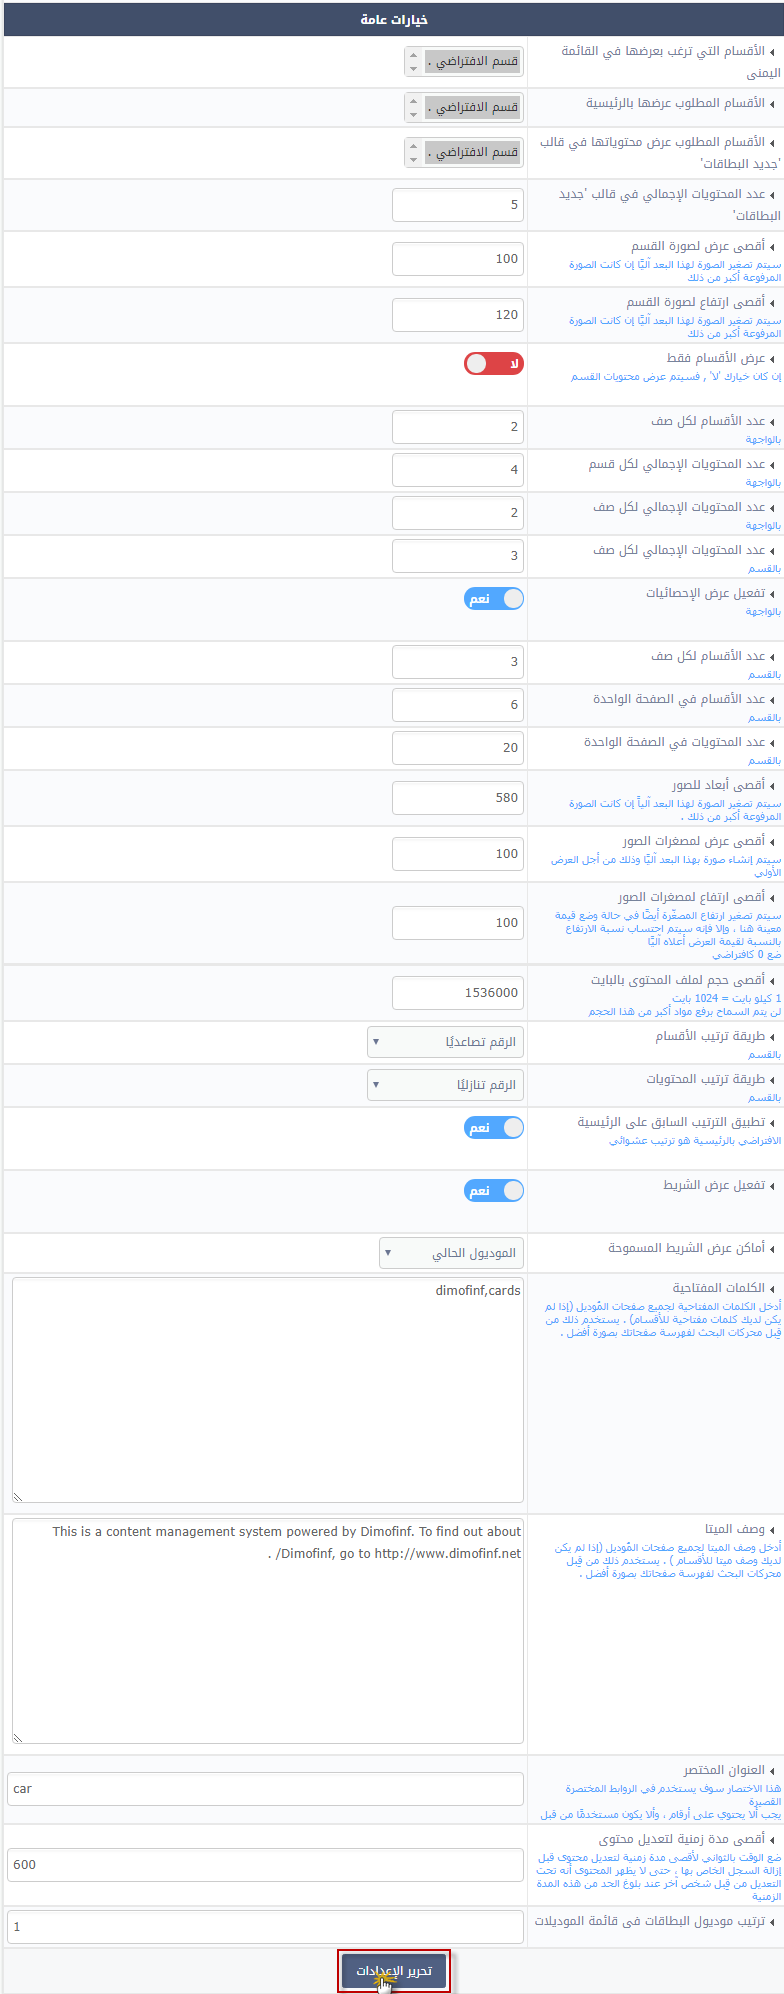Click the resize handle of meta description textarea
Image resolution: width=784 pixels, height=1994 pixels.
(x=18, y=1739)
